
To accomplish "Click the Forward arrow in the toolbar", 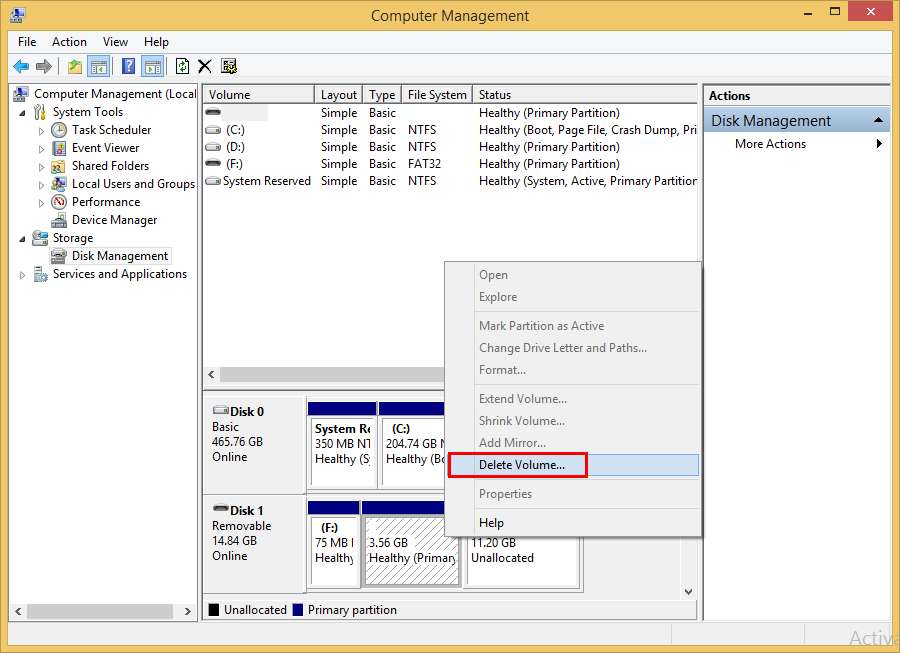I will (44, 67).
